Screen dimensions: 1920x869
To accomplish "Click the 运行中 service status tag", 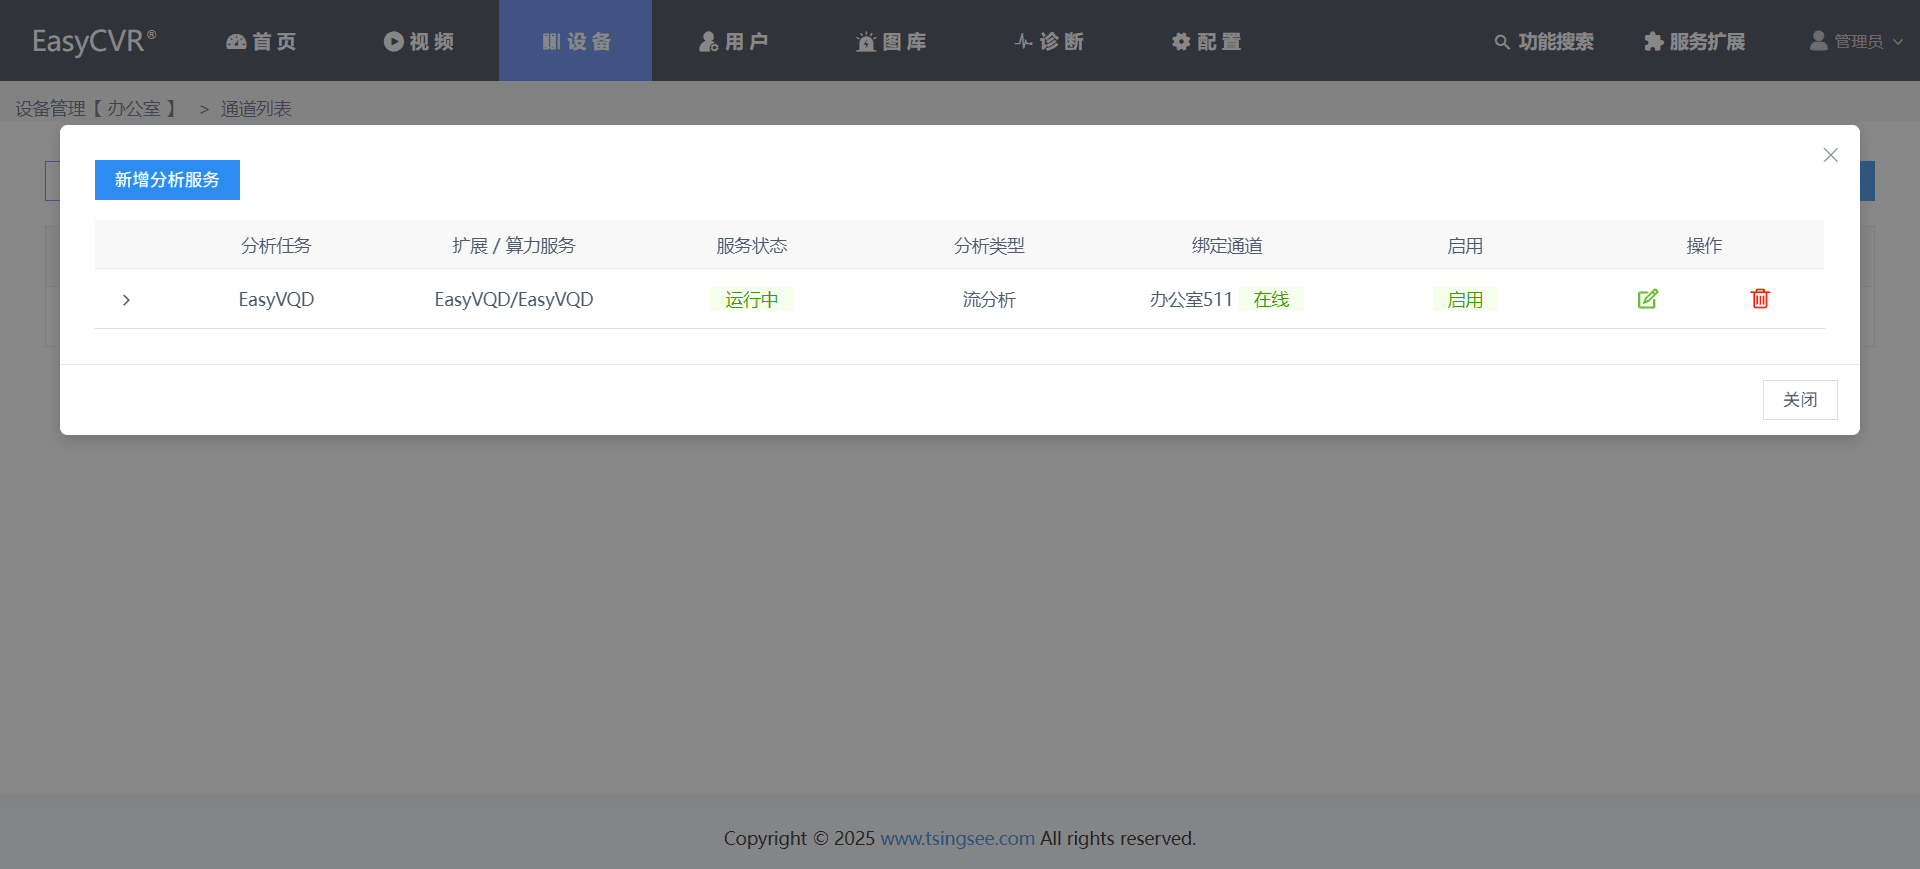I will [752, 300].
